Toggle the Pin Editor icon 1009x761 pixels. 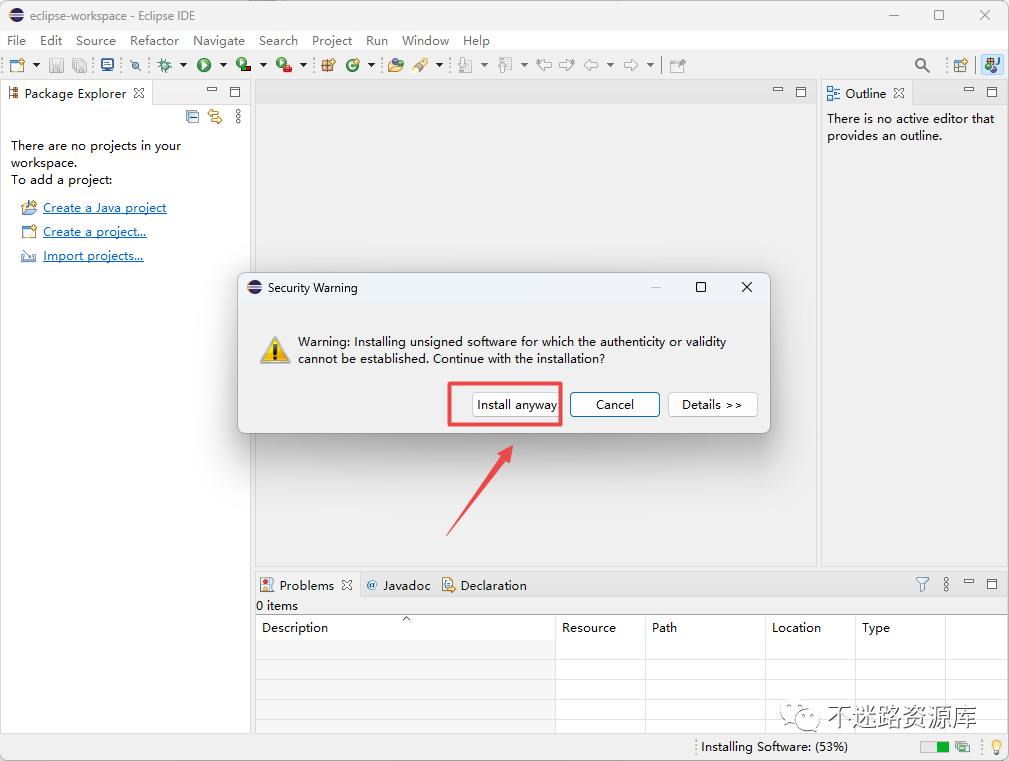pyautogui.click(x=678, y=66)
